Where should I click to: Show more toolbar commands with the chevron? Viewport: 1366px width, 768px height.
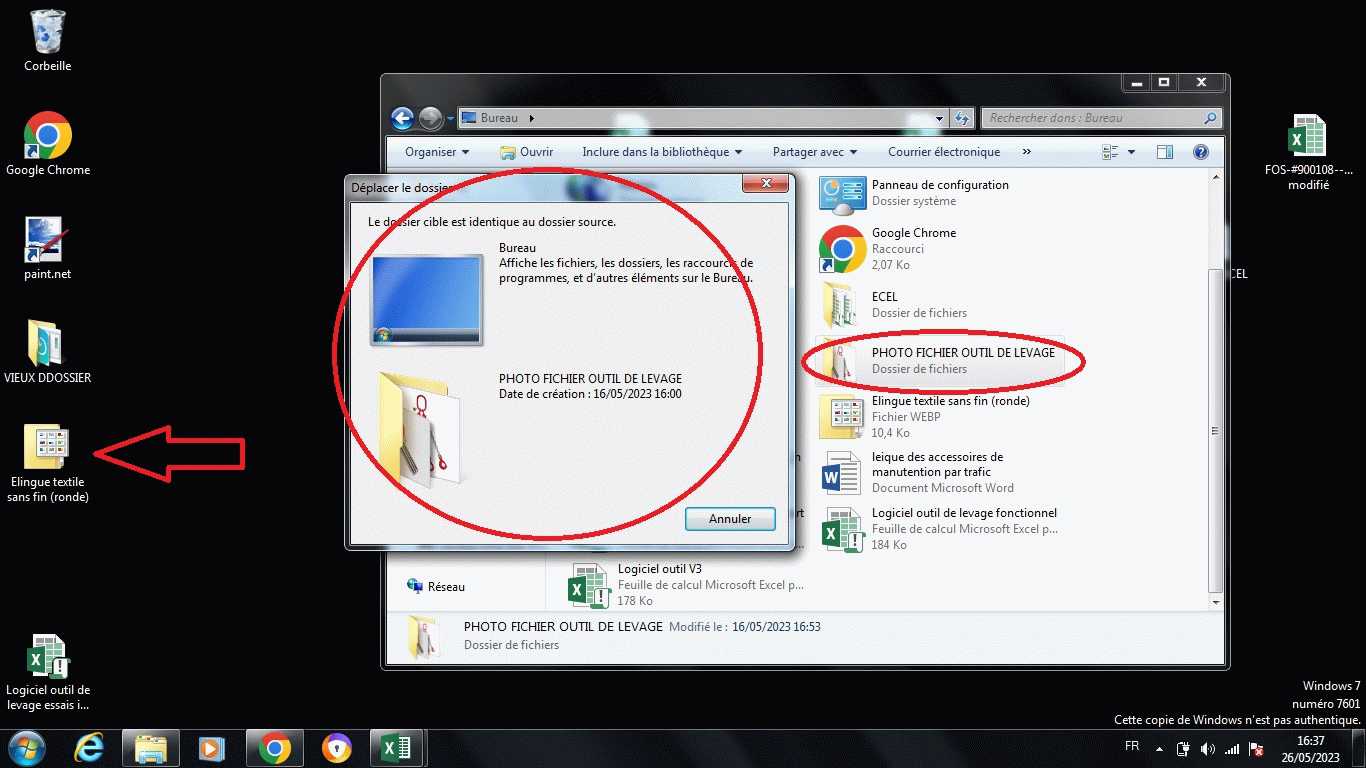point(1026,152)
